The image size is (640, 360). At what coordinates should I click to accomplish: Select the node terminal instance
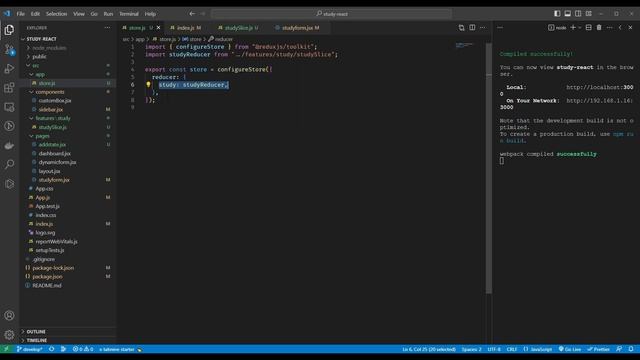557,27
